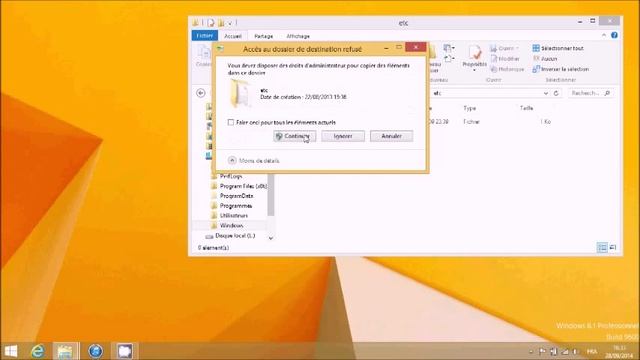640x360 pixels.
Task: Click the navigation pane scrollbar thumb
Action: [x=271, y=195]
